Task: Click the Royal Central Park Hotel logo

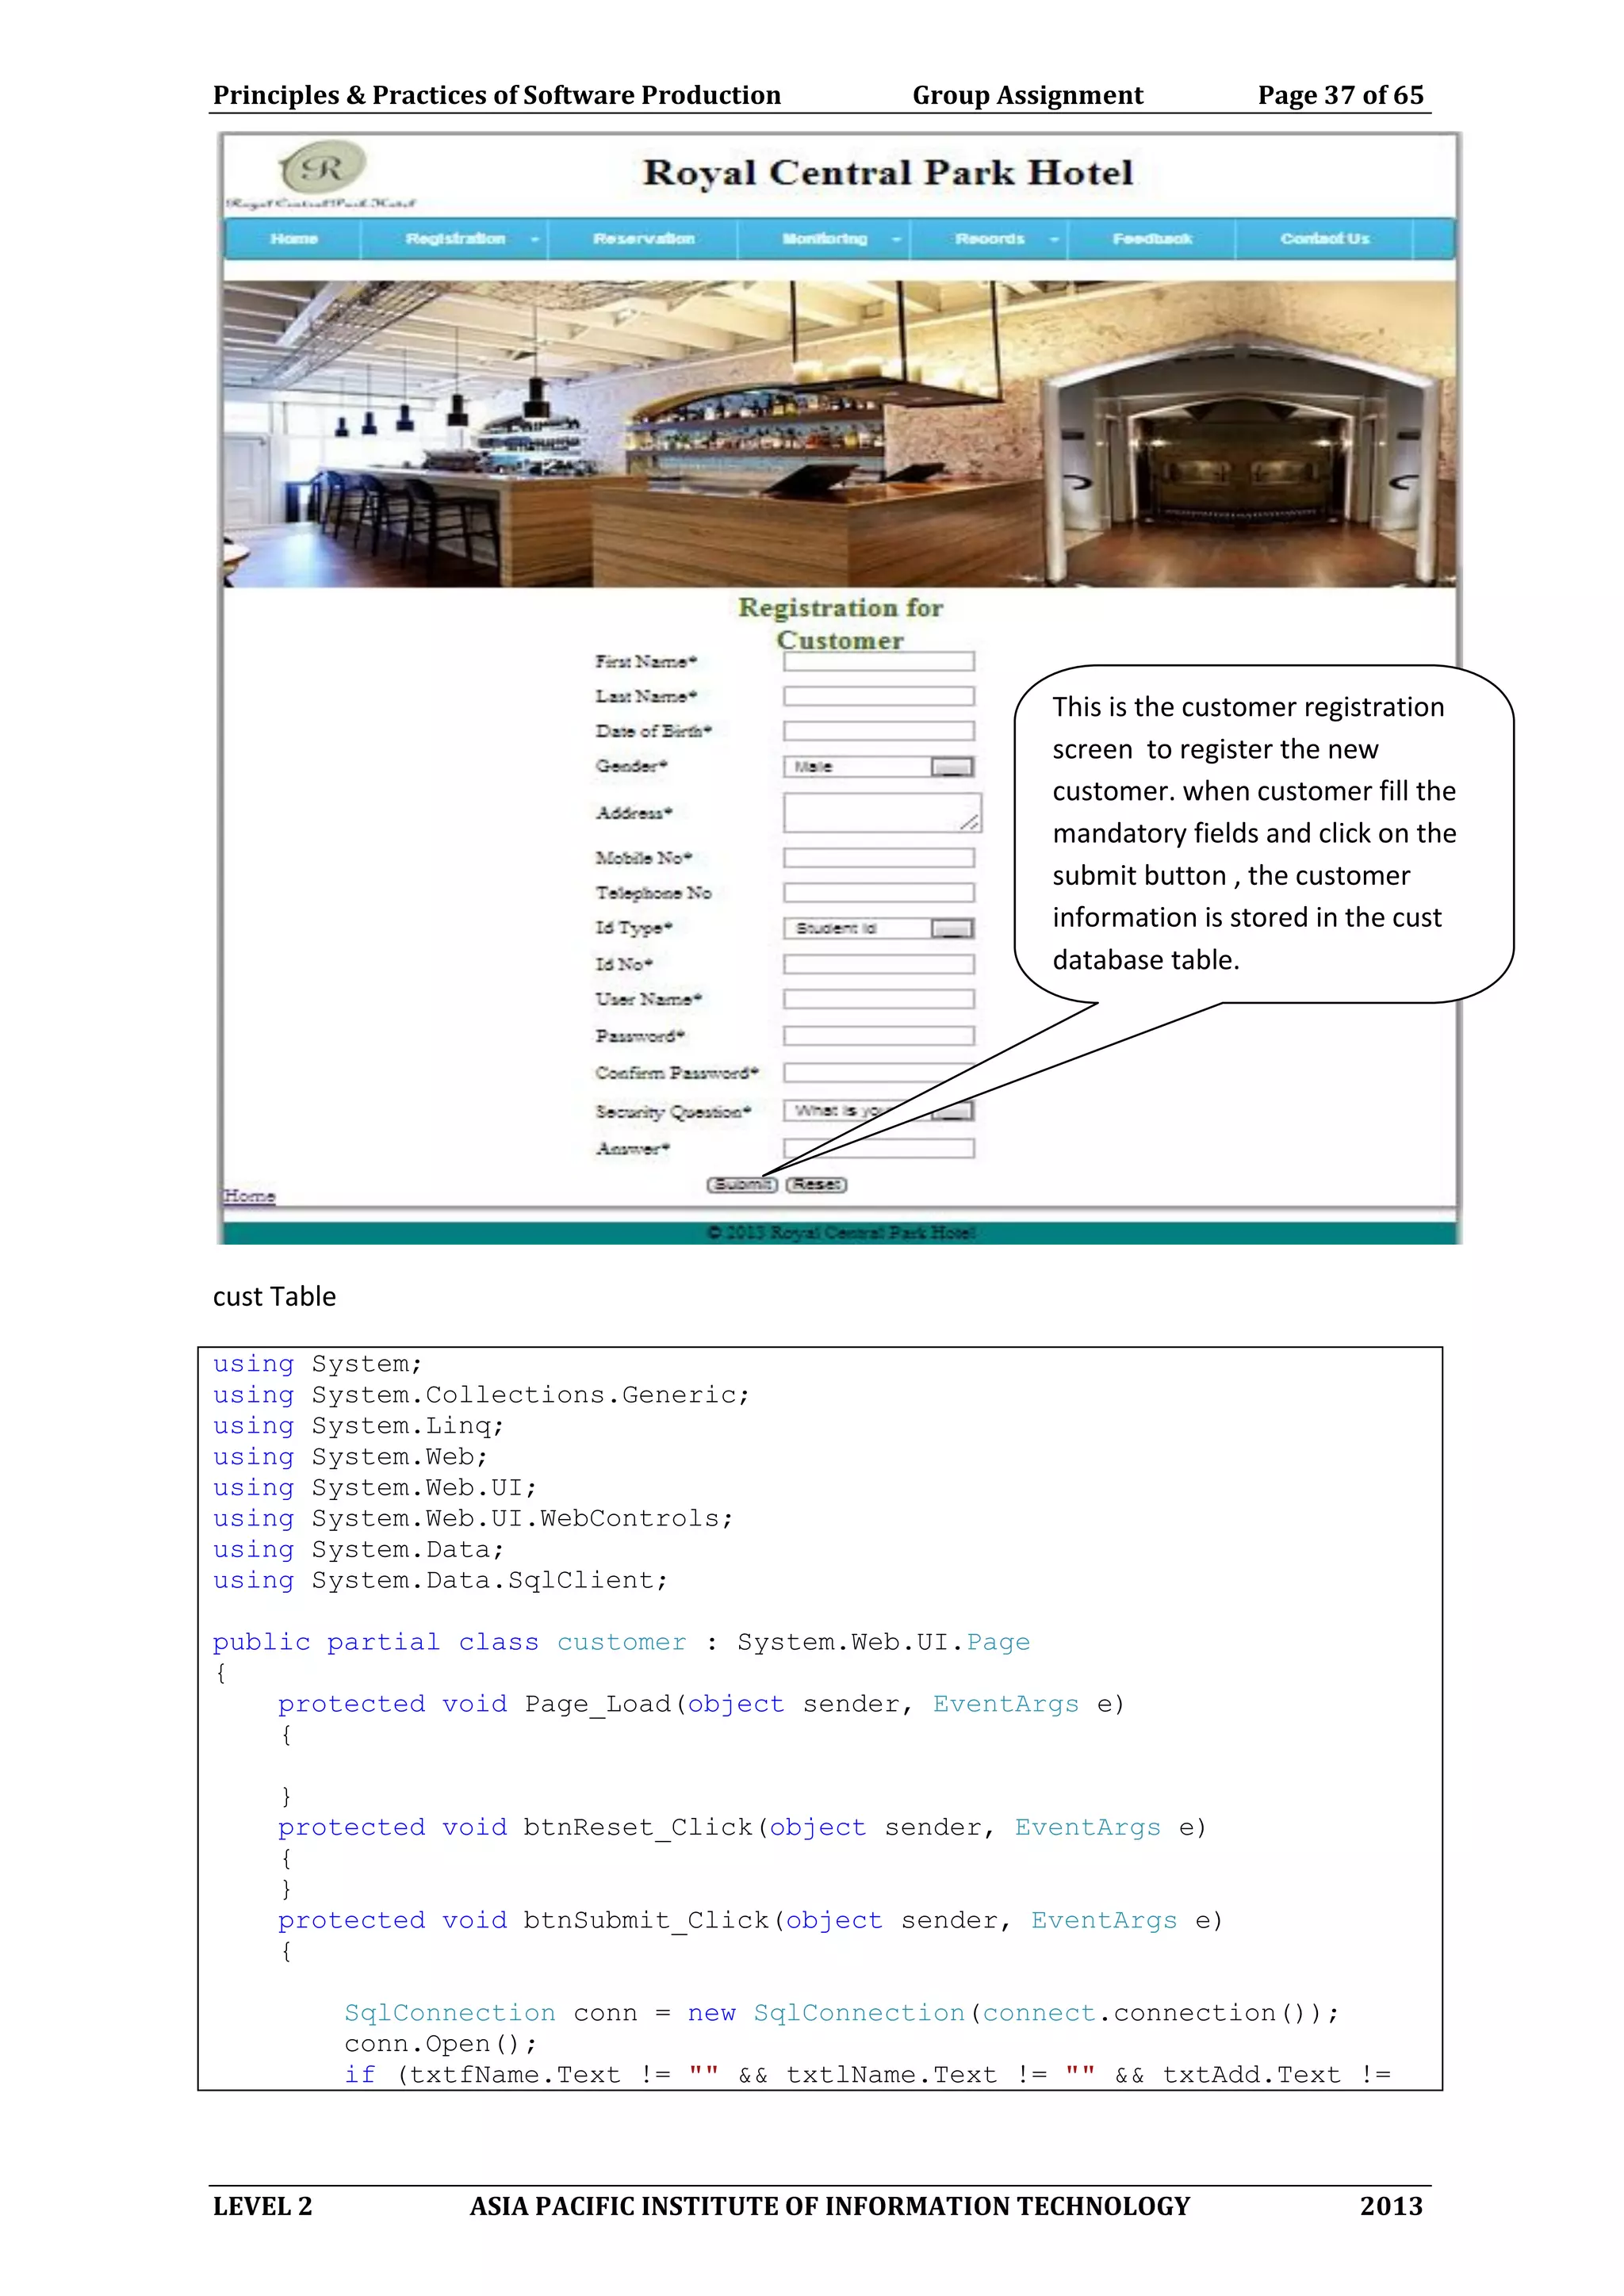Action: [322, 169]
